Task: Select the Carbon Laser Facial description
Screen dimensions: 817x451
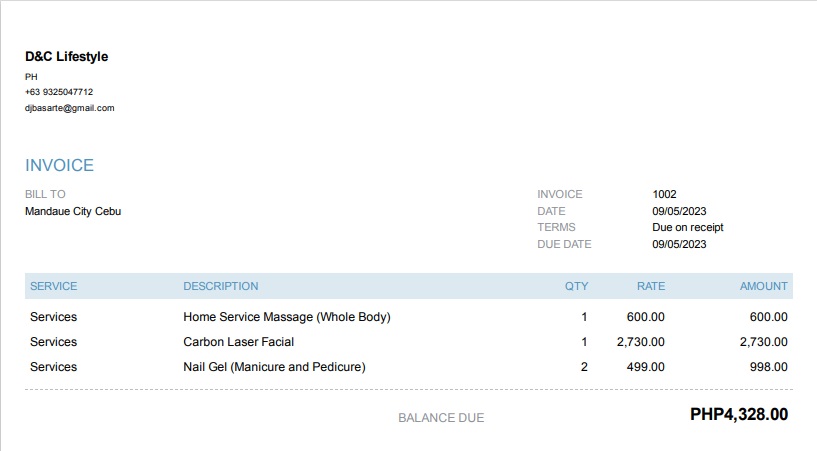Action: [x=238, y=342]
